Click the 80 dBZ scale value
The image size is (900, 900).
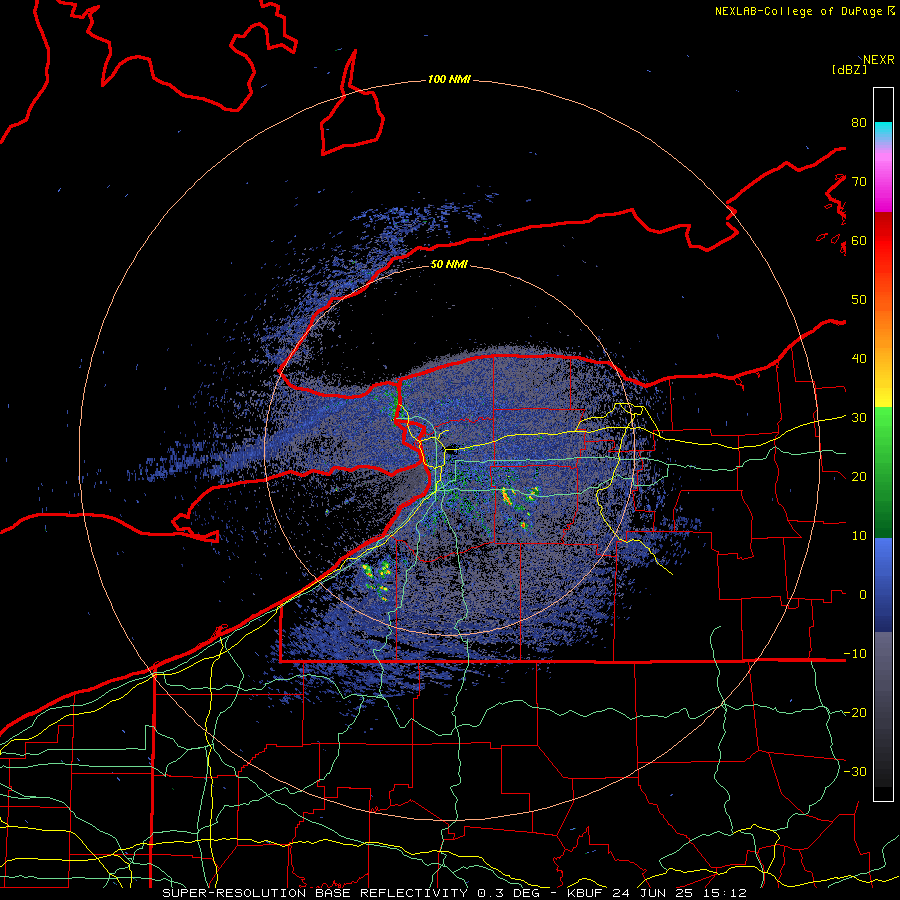859,123
